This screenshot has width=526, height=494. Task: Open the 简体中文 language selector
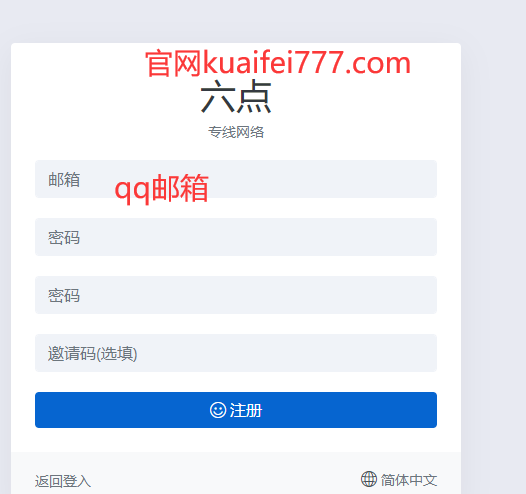pos(399,479)
